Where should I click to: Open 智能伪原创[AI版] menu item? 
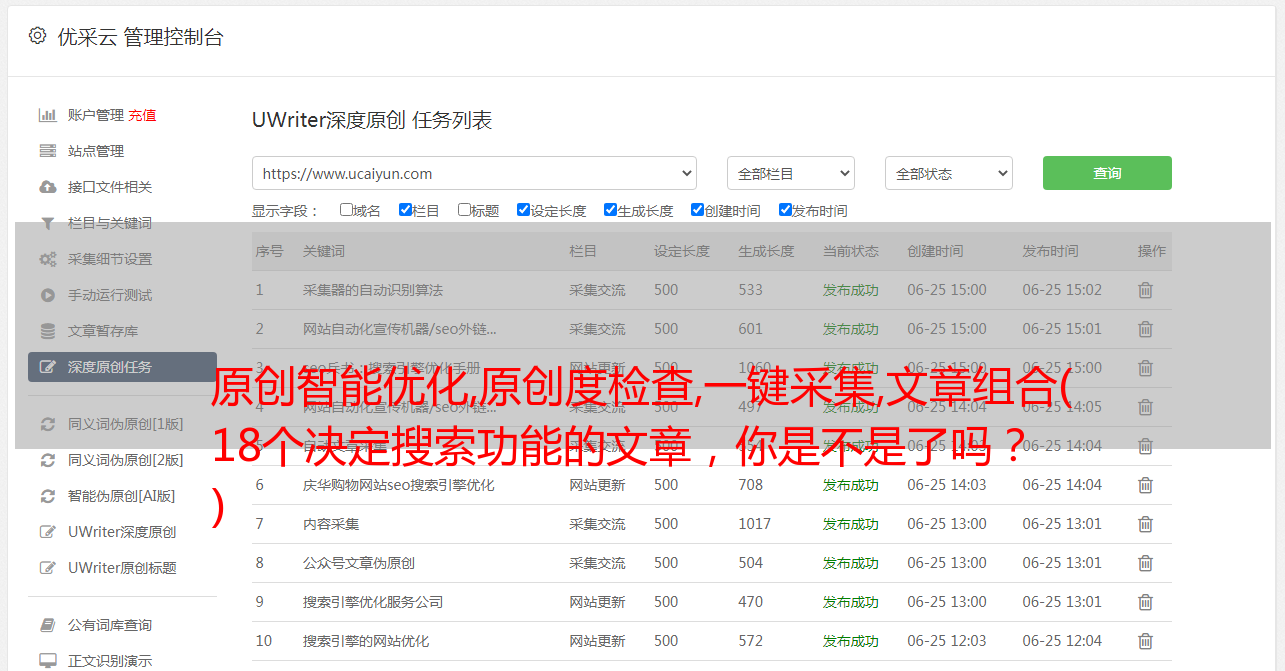(x=121, y=496)
